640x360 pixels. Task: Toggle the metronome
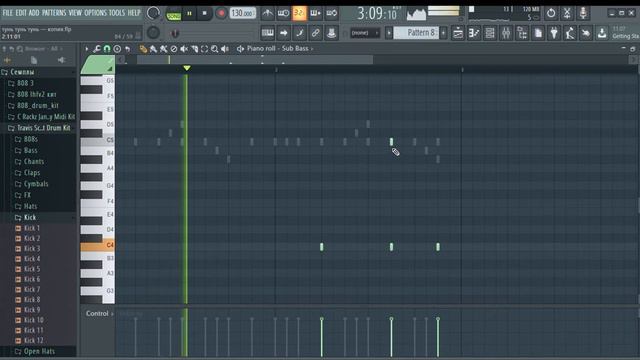tap(267, 13)
